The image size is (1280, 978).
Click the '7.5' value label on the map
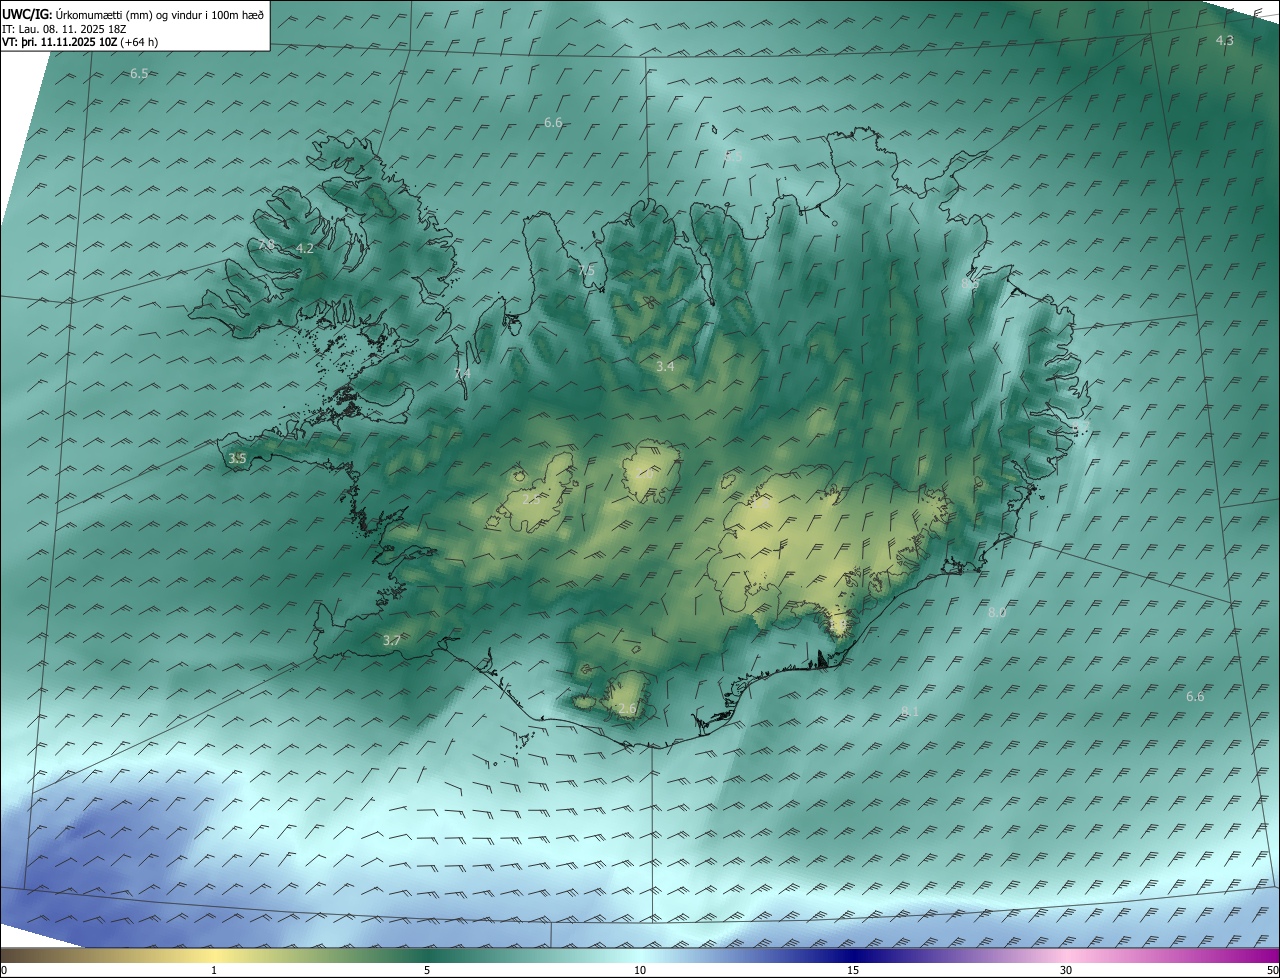coord(586,271)
